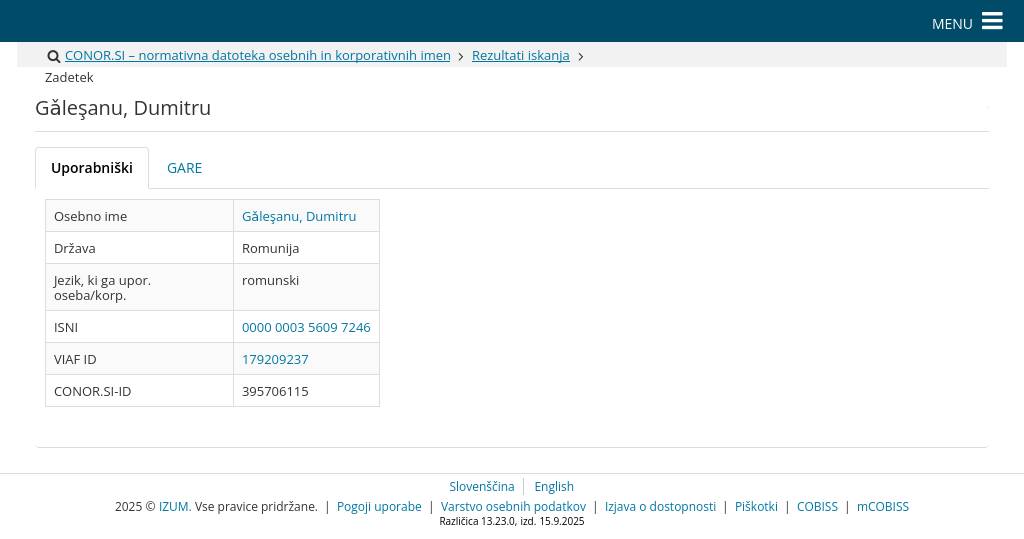
Task: Open Pogoji uporabe in footer
Action: [x=379, y=507]
